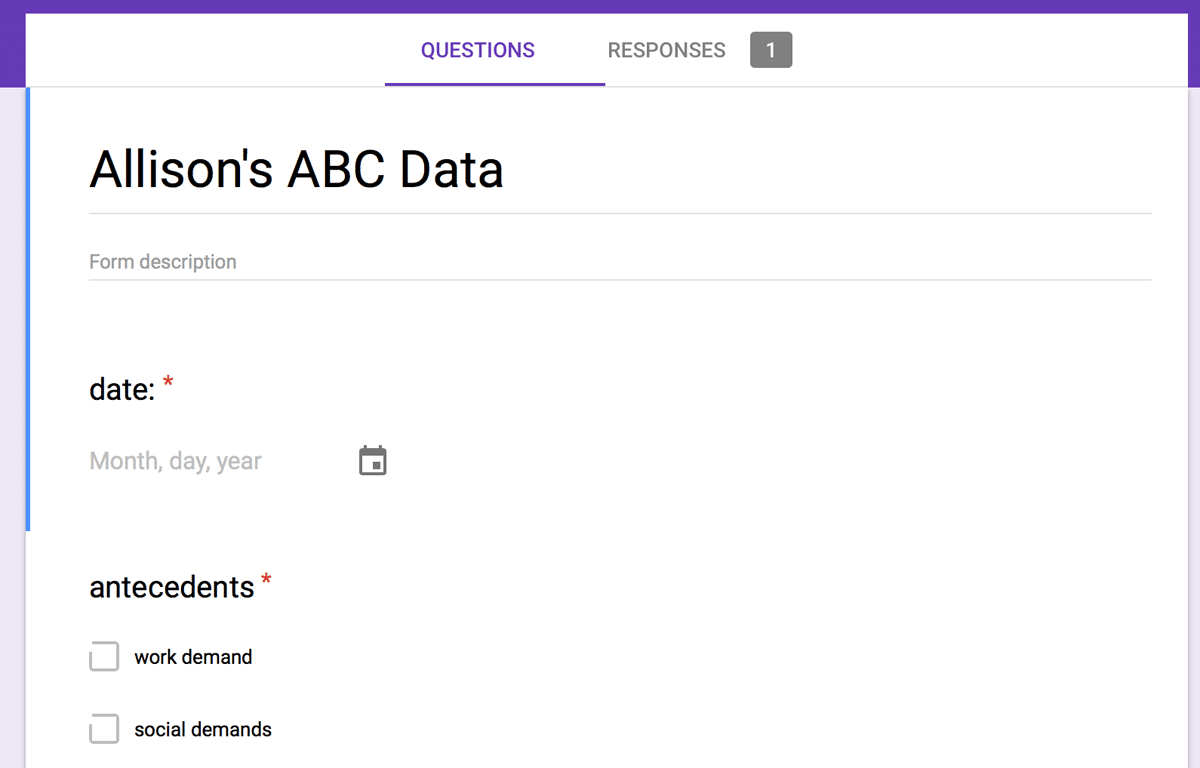The width and height of the screenshot is (1200, 768).
Task: Click the calendar icon beside the date field
Action: 372,460
